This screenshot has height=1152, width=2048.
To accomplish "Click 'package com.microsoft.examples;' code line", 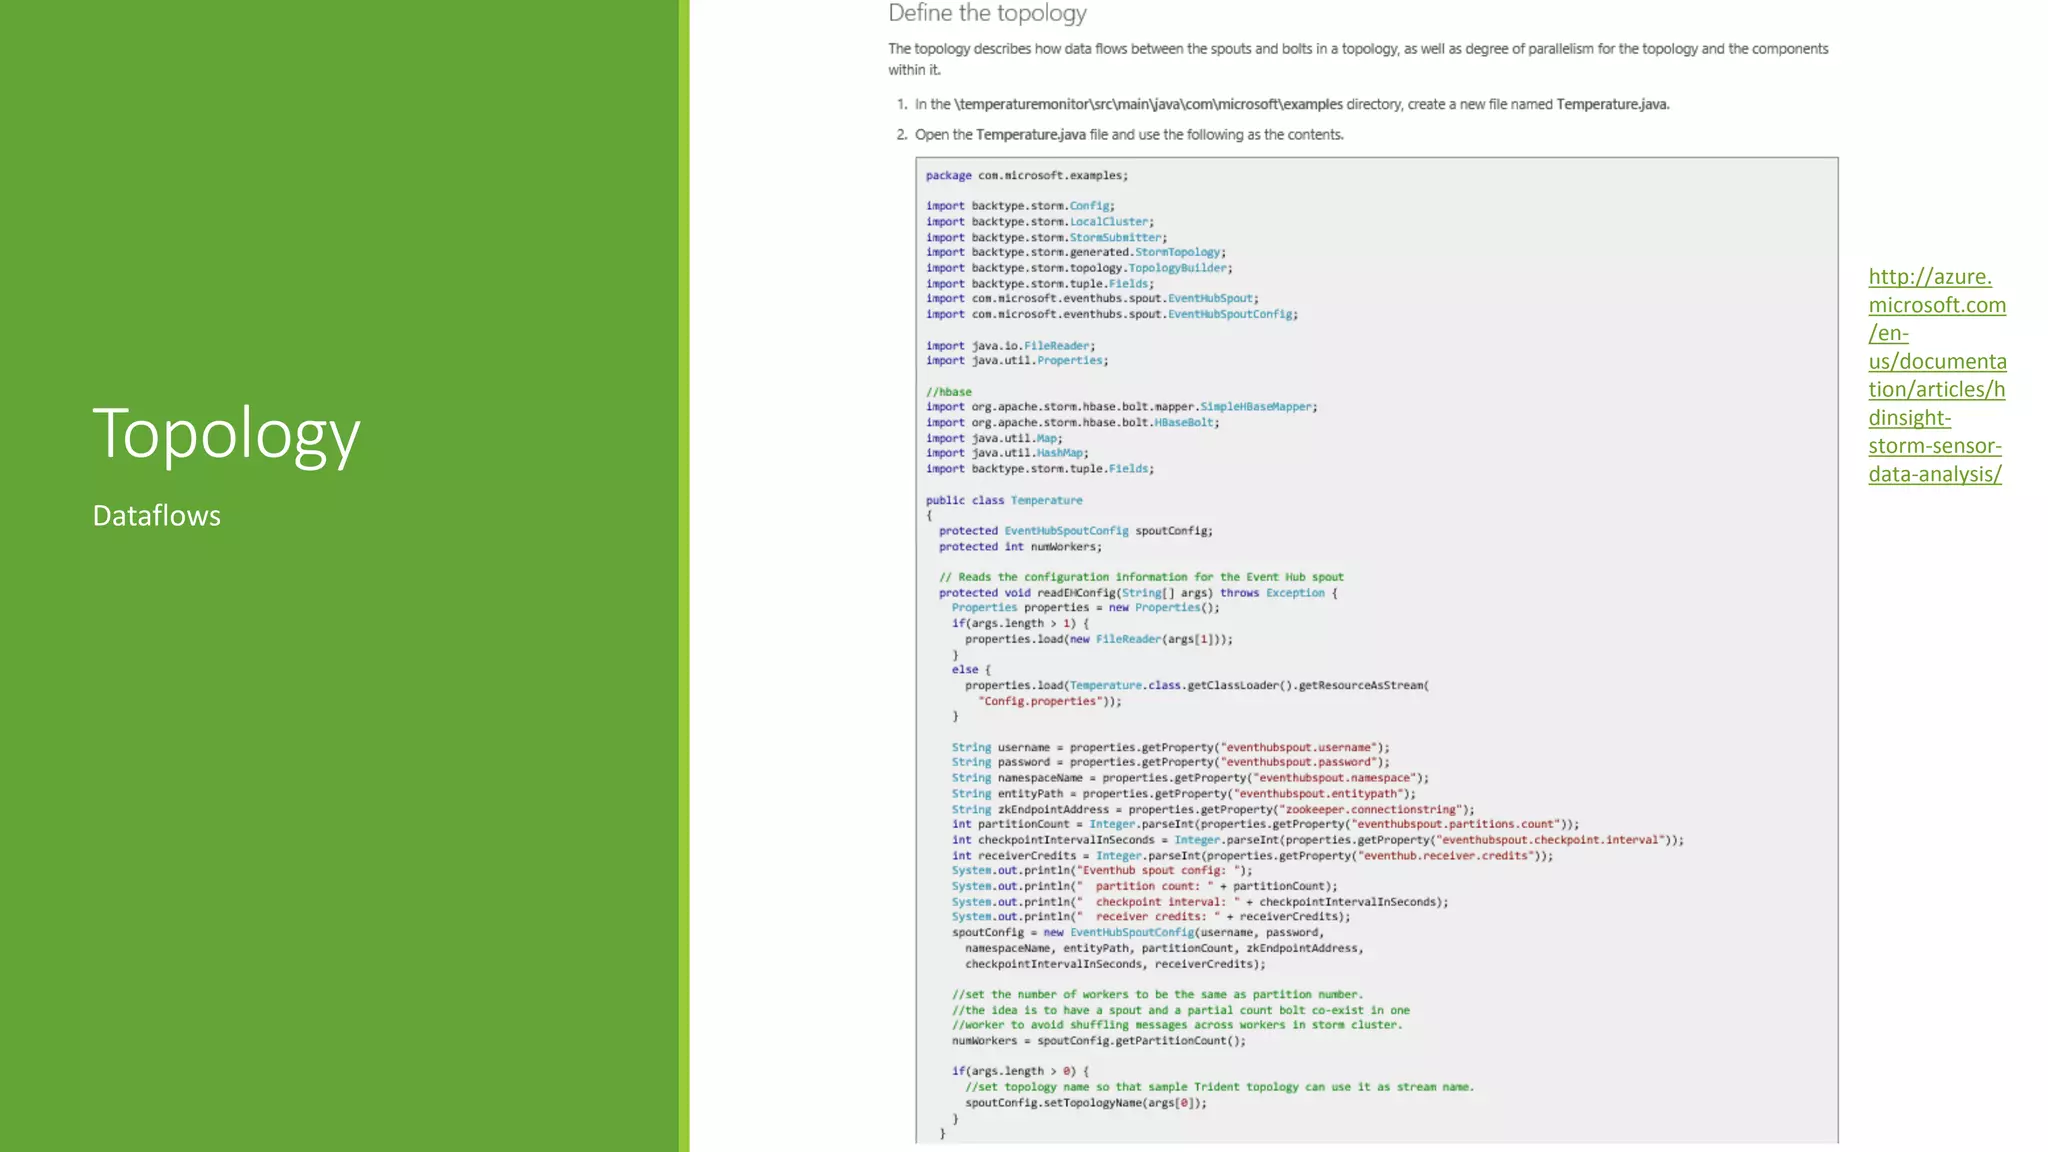I will point(1026,175).
